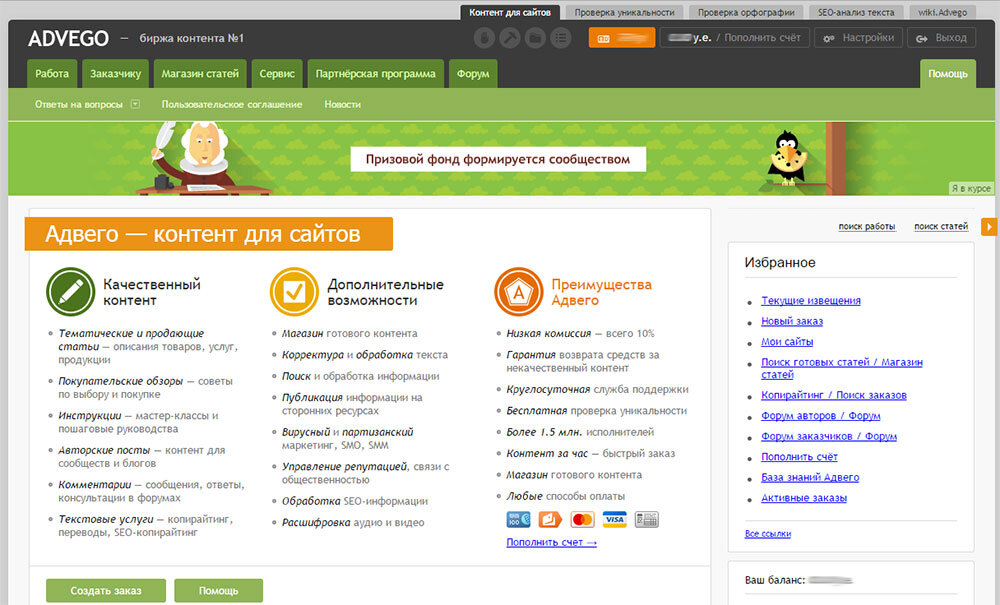Image resolution: width=1000 pixels, height=605 pixels.
Task: Switch to Проверка орфографии top tab
Action: pos(746,12)
